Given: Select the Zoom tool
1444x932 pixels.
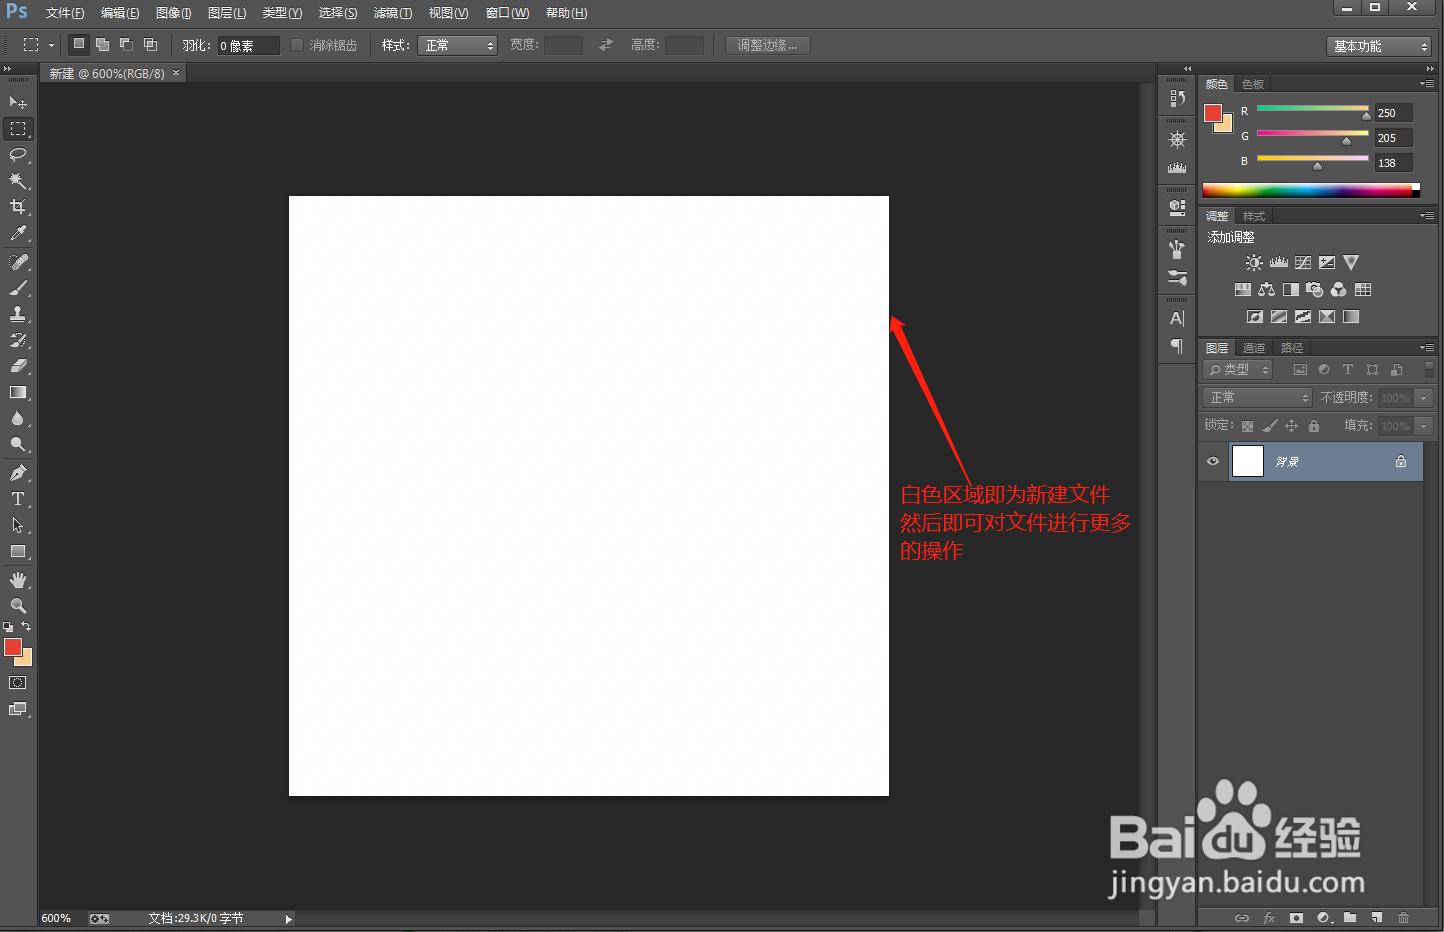Looking at the screenshot, I should tap(18, 606).
